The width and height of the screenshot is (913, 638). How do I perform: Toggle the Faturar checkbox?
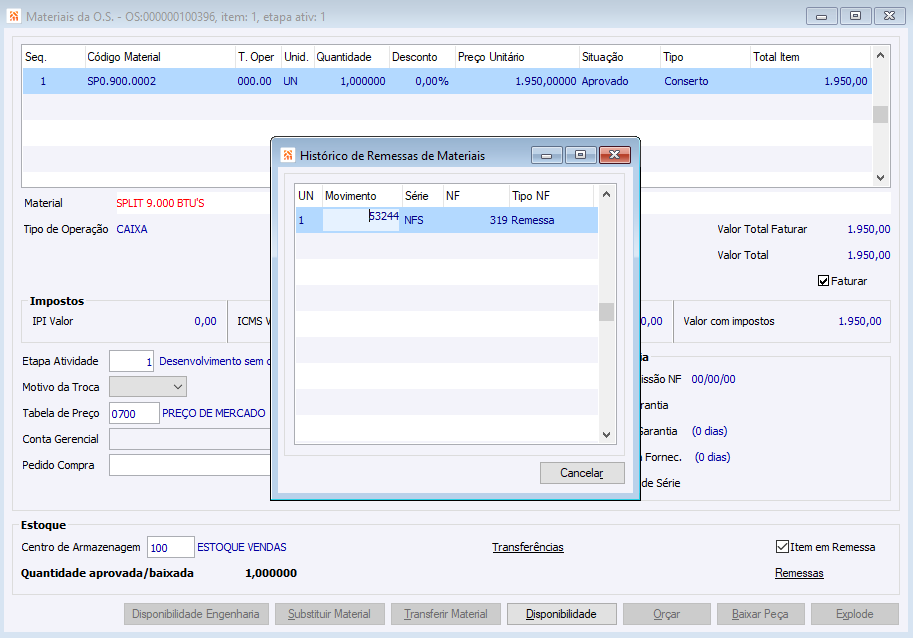click(823, 281)
